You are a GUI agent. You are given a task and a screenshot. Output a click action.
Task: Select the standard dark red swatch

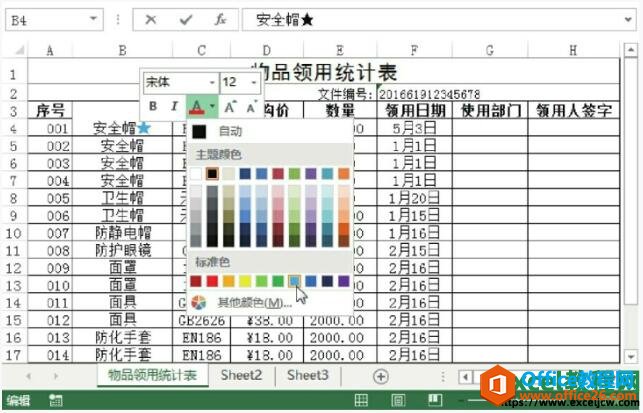click(196, 281)
